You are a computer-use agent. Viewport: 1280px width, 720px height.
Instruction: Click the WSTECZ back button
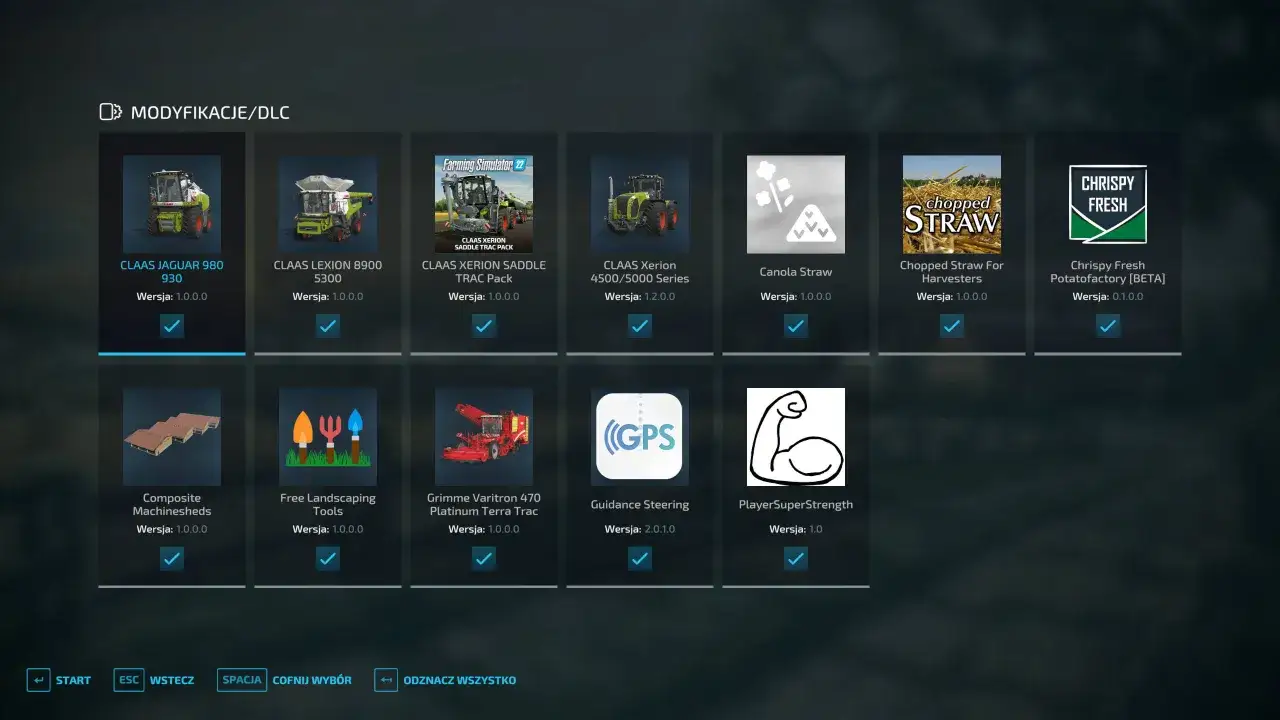(155, 680)
